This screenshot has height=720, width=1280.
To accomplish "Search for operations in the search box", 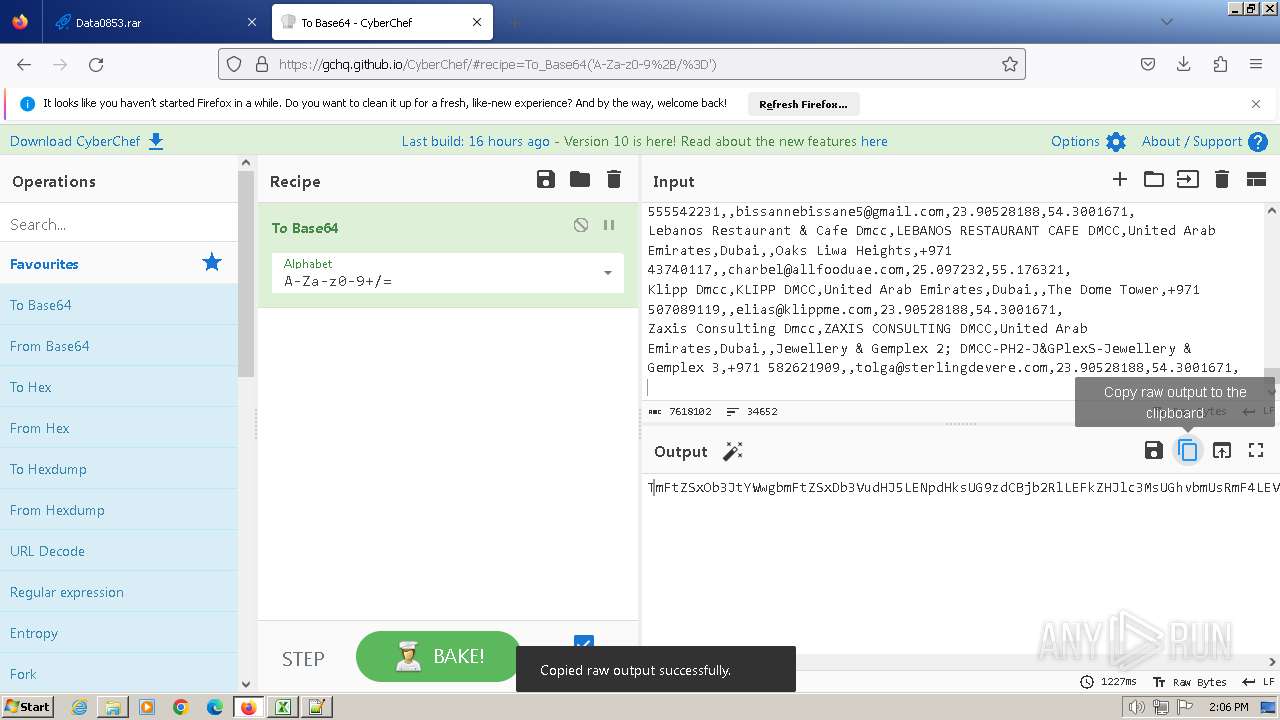I will pos(118,224).
